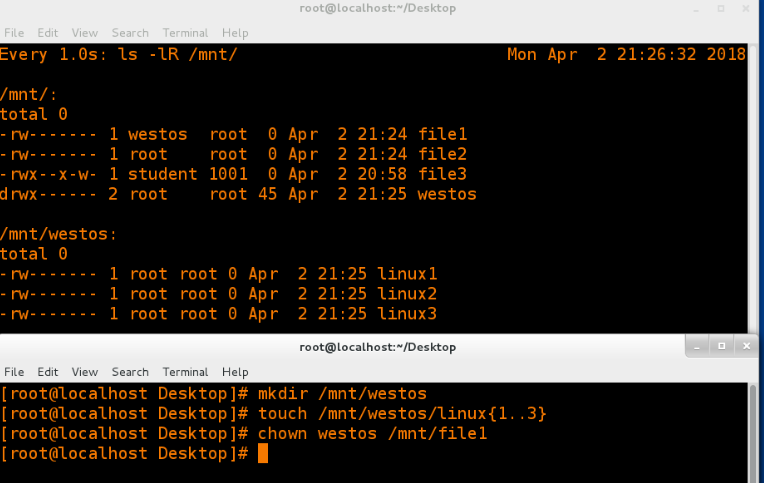Image resolution: width=764 pixels, height=483 pixels.
Task: Click the bottom terminal's vertical scrollbar
Action: pos(753,433)
